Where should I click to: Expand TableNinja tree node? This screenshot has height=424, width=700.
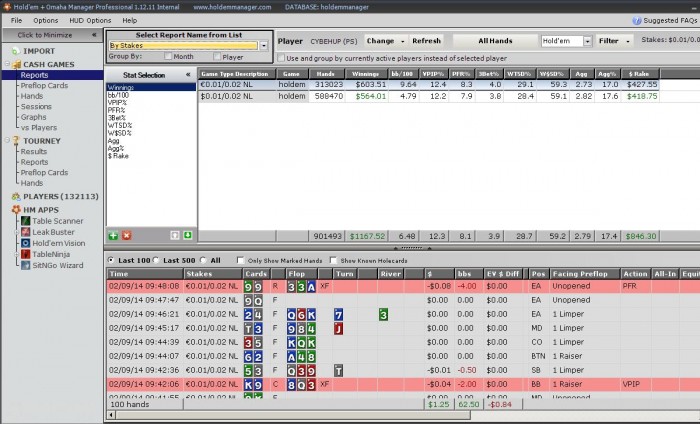(17, 254)
